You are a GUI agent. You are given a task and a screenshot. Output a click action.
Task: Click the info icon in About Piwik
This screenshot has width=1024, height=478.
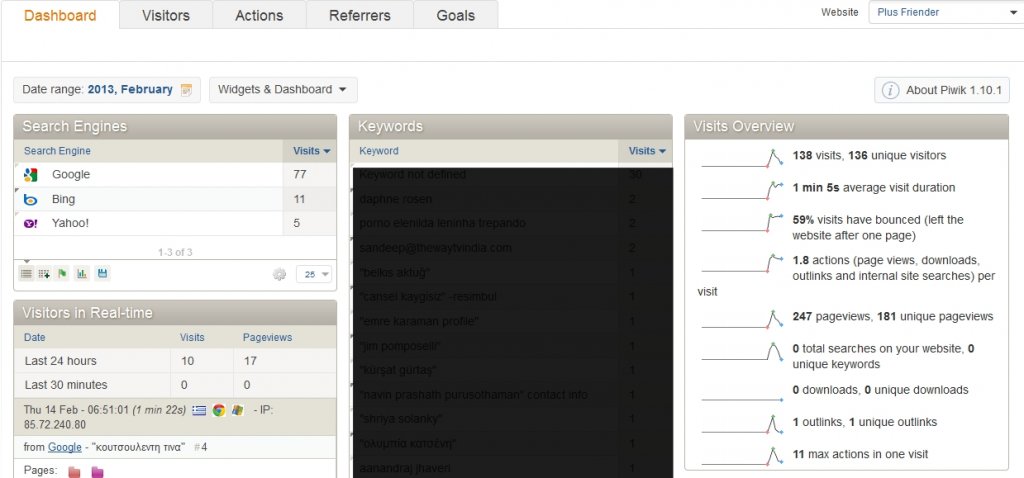[890, 90]
